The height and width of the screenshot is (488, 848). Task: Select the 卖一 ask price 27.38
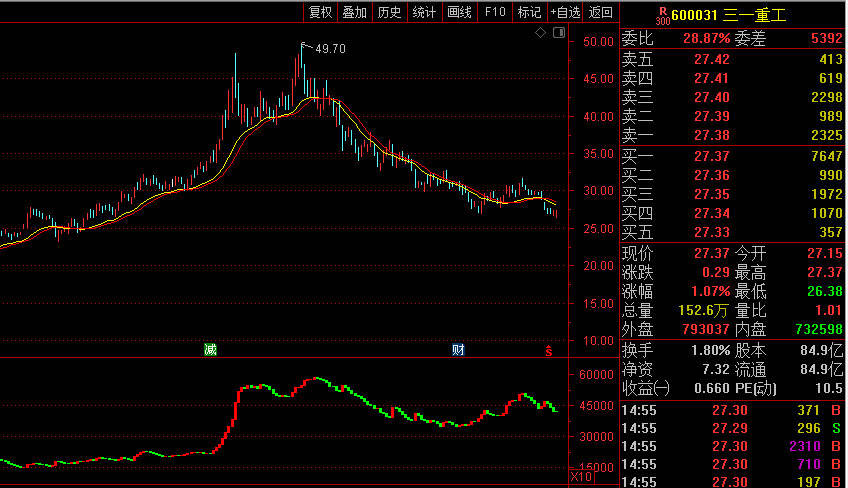[711, 135]
